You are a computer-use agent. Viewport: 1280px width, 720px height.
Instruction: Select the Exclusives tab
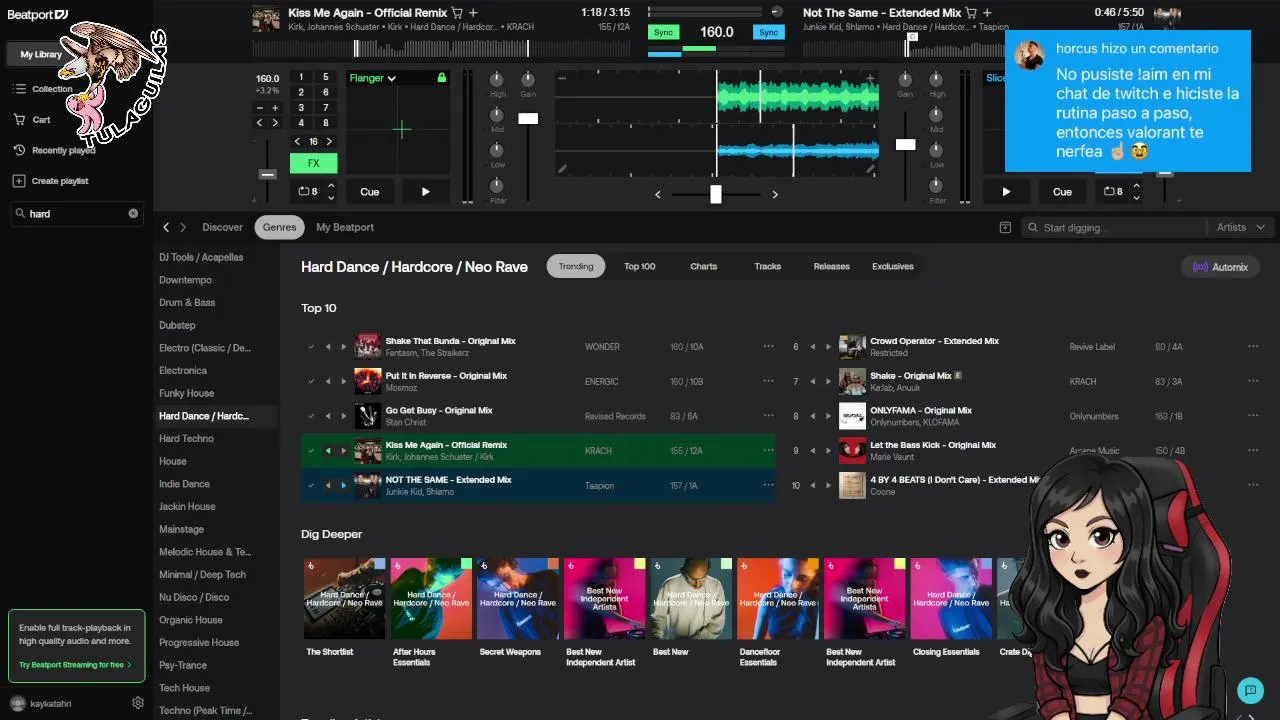click(x=893, y=266)
